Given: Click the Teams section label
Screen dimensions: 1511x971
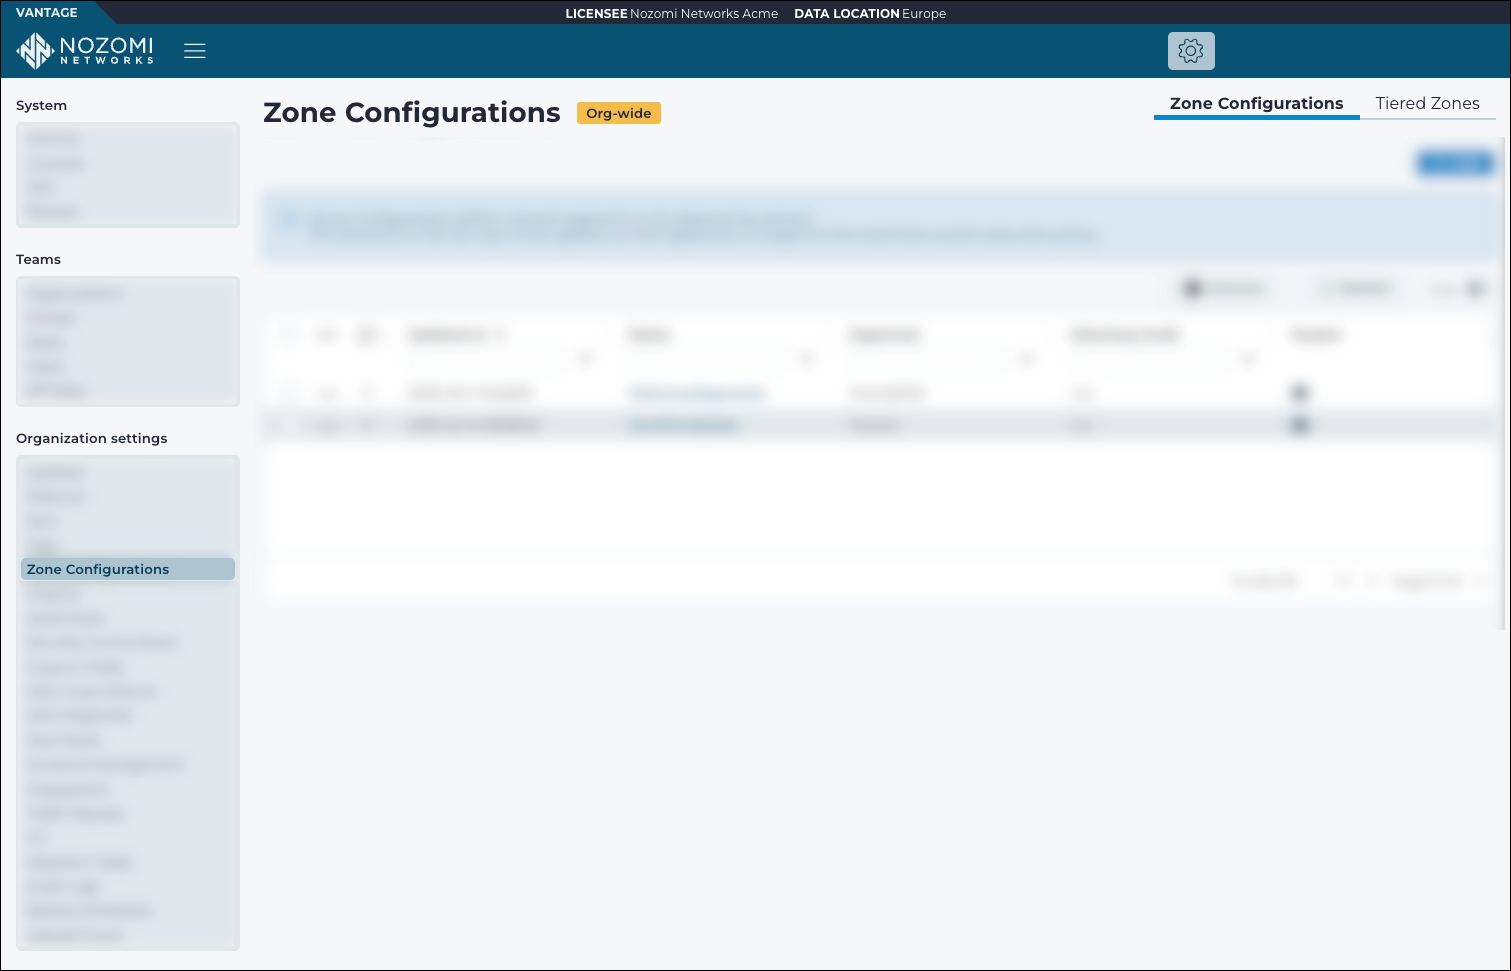Looking at the screenshot, I should tap(38, 259).
